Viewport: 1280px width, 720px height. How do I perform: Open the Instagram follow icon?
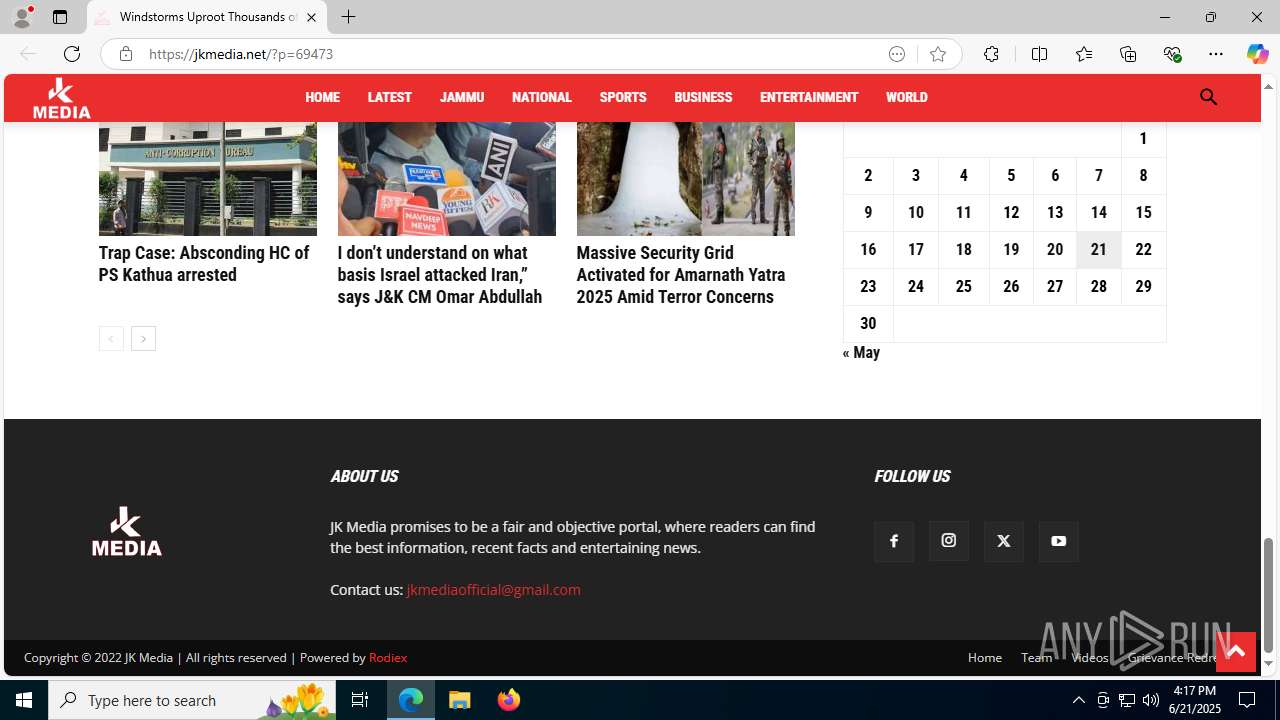click(x=949, y=541)
